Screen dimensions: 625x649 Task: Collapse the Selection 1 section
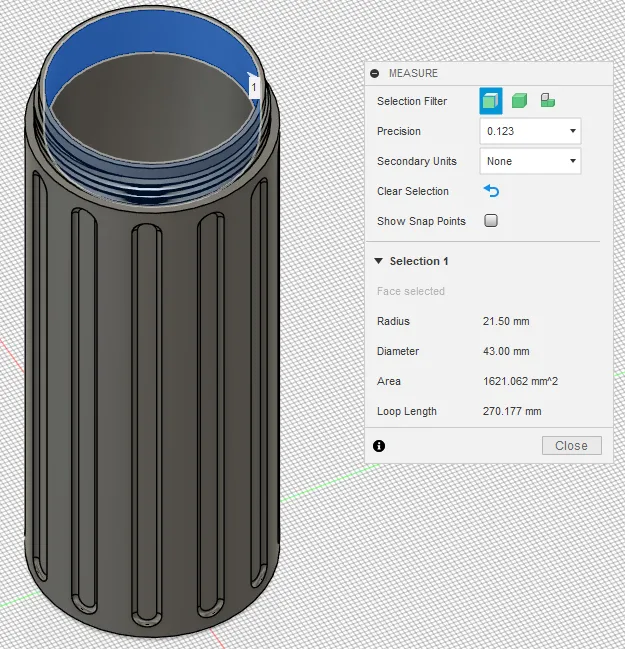(379, 261)
